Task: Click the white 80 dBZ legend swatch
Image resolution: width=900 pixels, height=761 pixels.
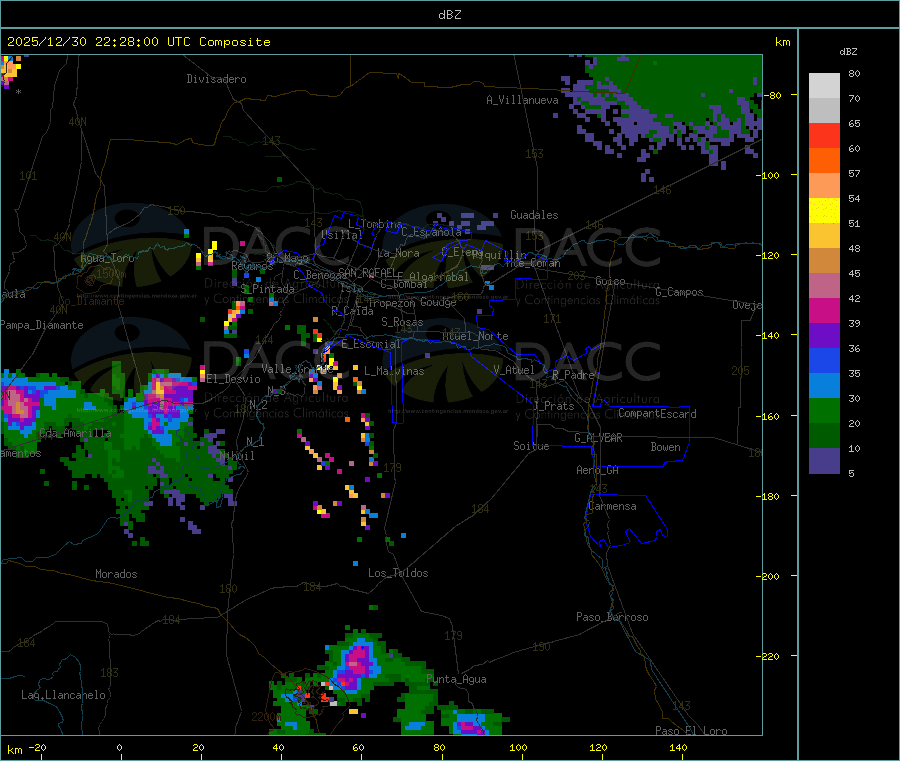Action: (x=824, y=86)
